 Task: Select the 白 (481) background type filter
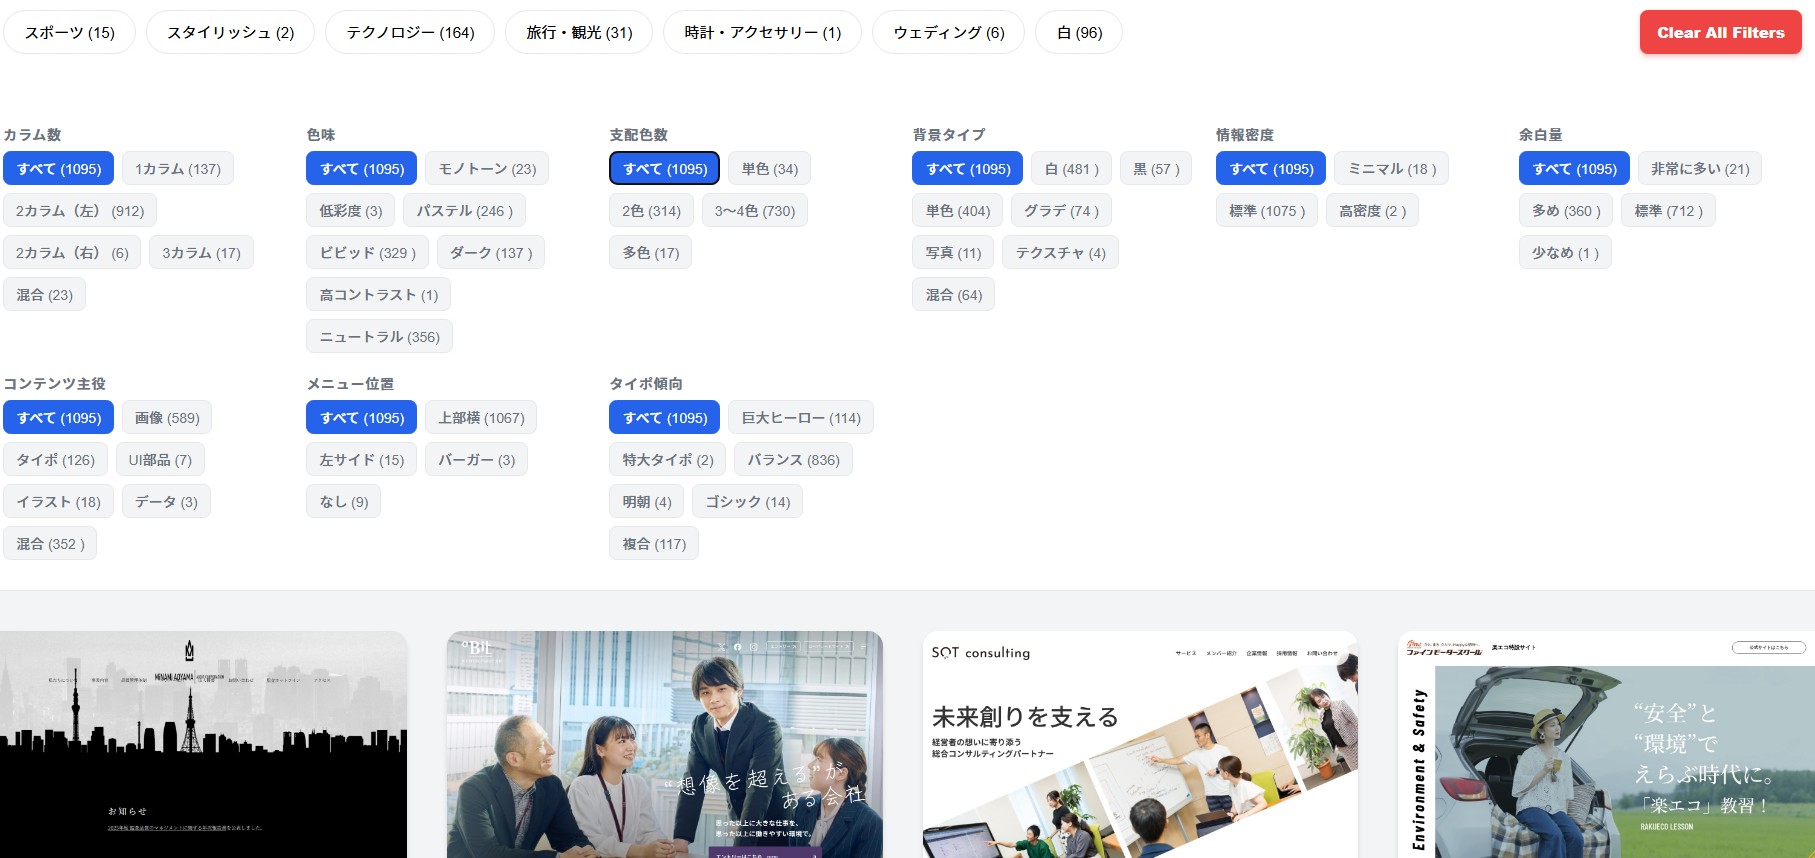point(1071,169)
